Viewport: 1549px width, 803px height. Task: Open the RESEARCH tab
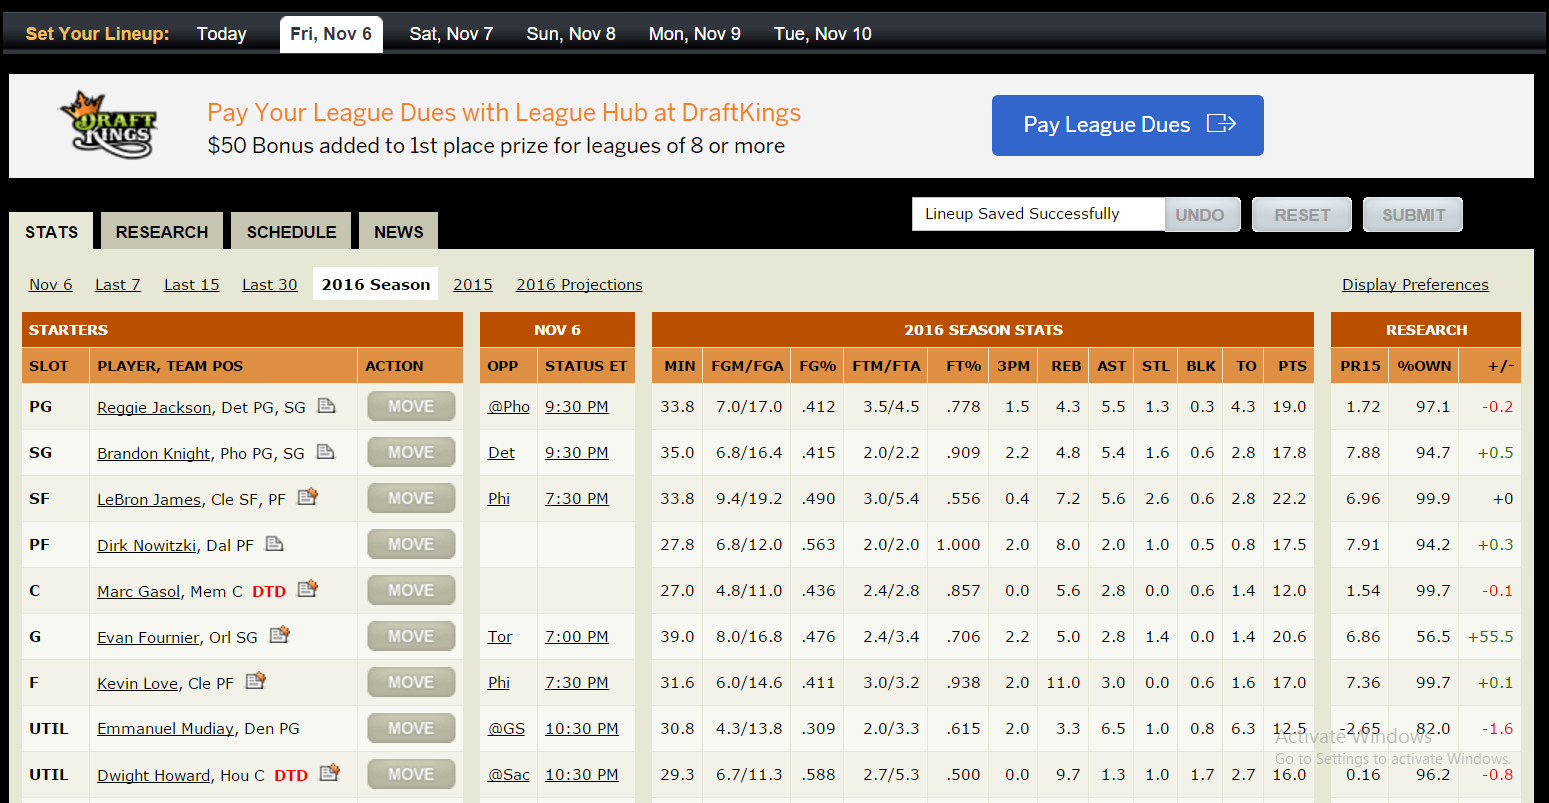coord(162,232)
